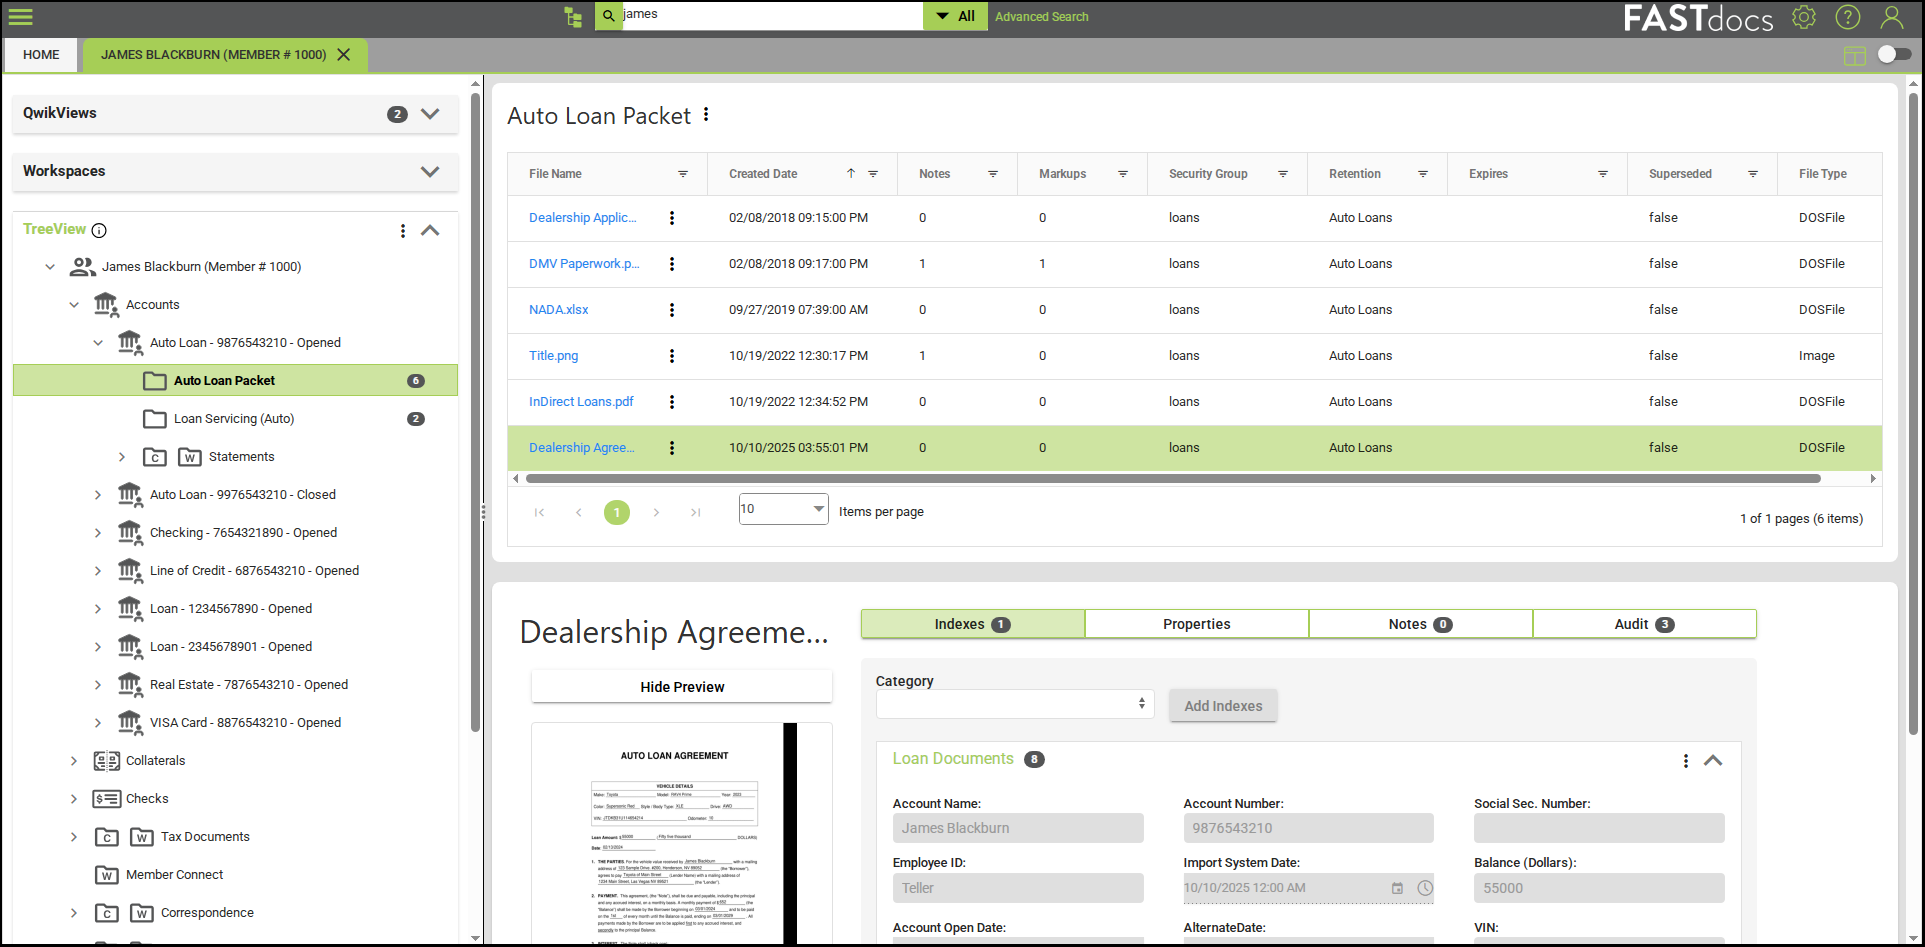Click the File Name column filter icon
The height and width of the screenshot is (947, 1925).
(683, 174)
